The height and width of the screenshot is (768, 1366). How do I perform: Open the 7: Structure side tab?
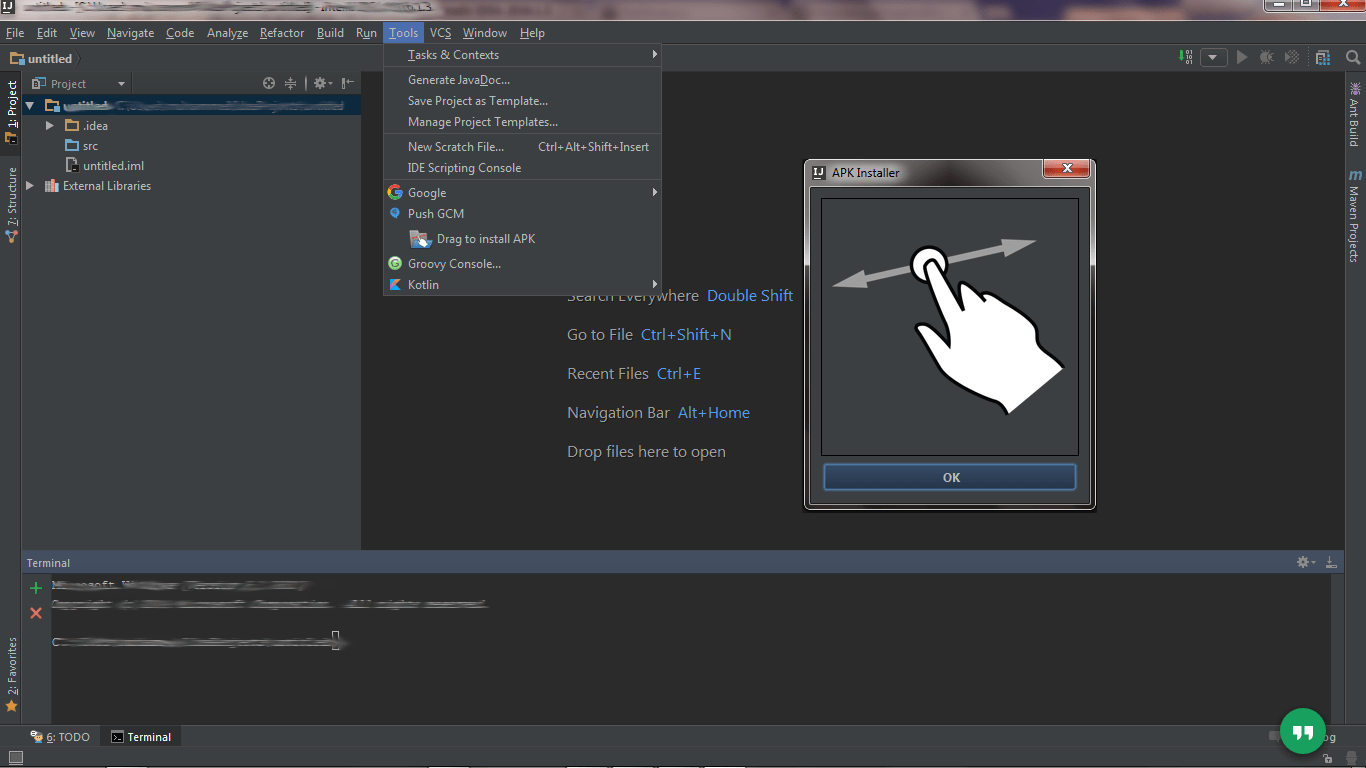click(x=11, y=204)
